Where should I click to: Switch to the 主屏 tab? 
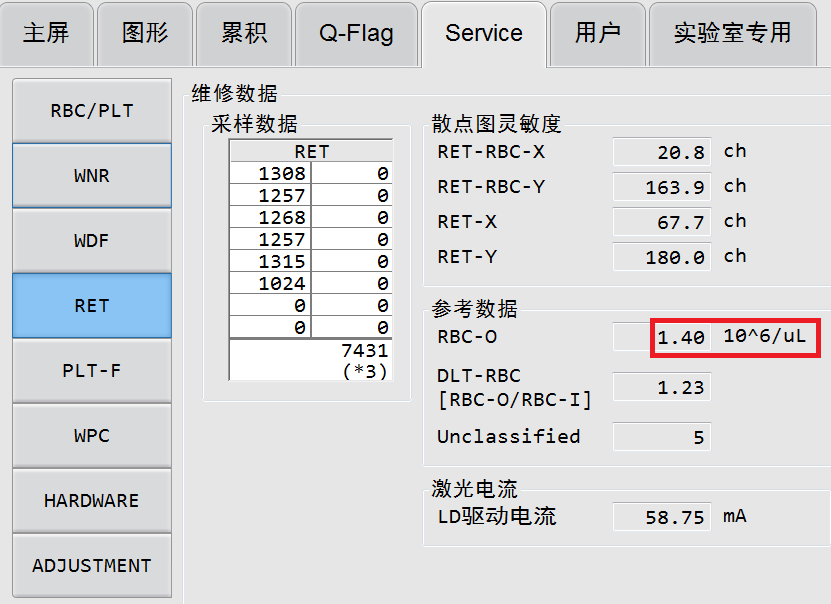point(46,33)
